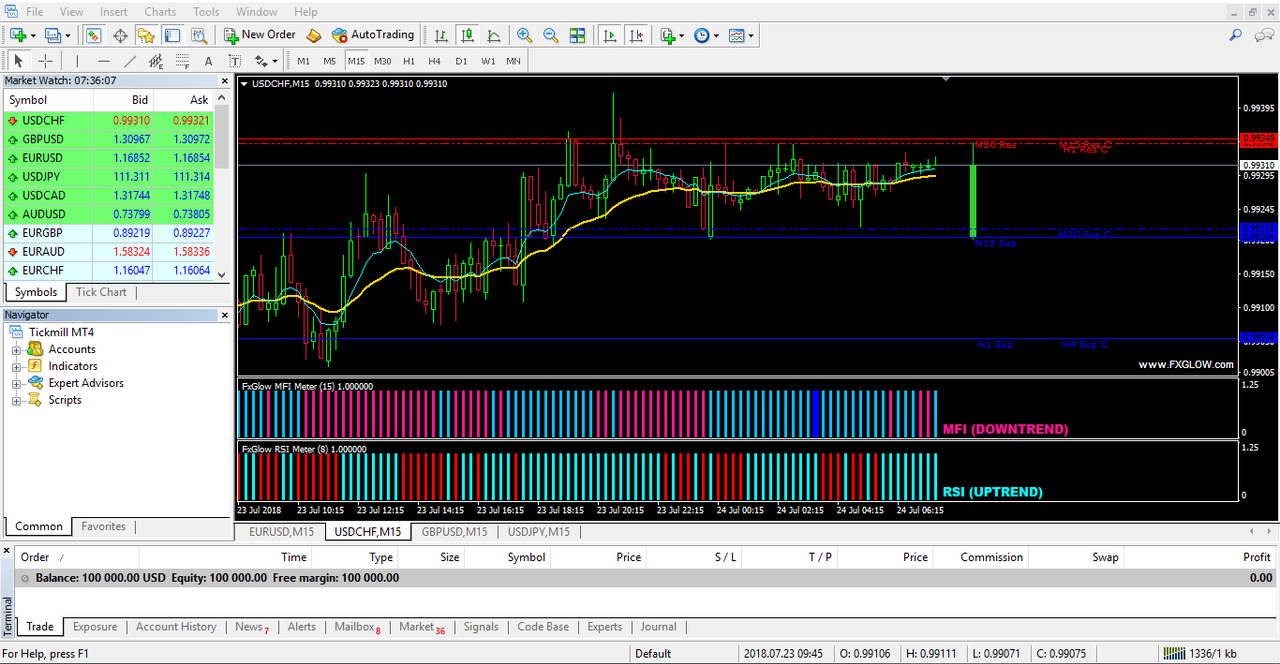The image size is (1280, 664).
Task: Open the Periods clock icon
Action: pos(701,35)
